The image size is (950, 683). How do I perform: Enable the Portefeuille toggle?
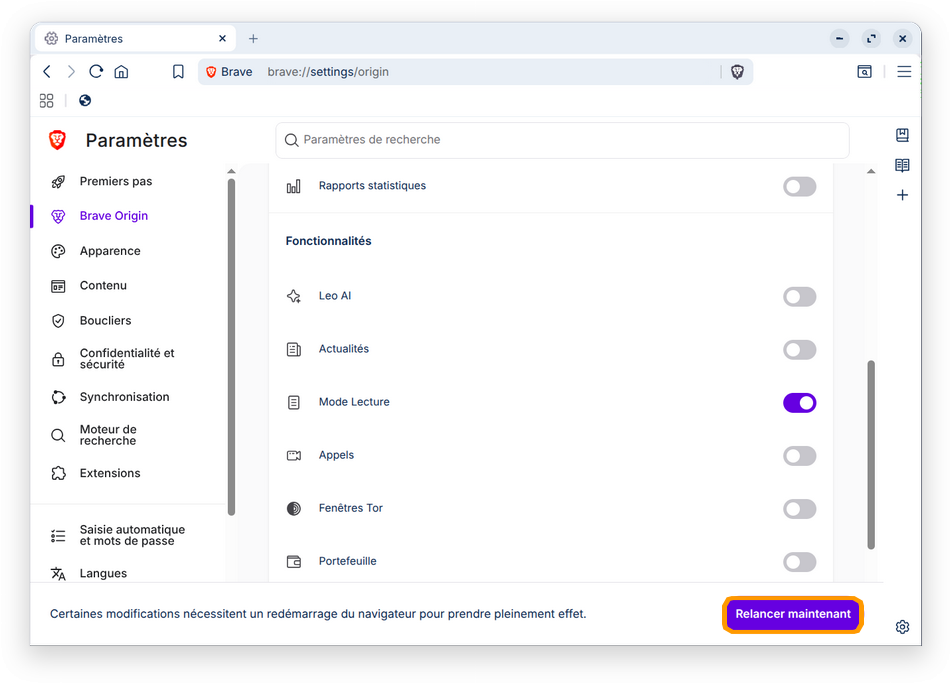click(799, 562)
